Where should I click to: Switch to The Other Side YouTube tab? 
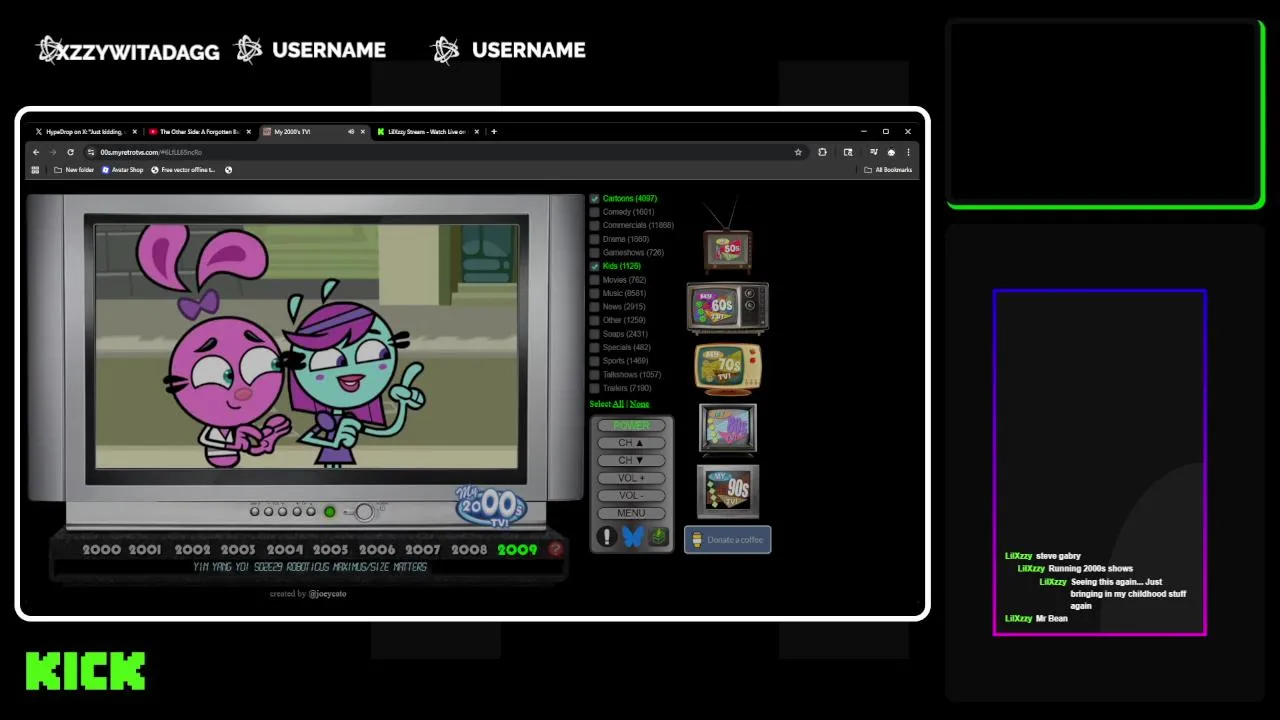pos(199,131)
